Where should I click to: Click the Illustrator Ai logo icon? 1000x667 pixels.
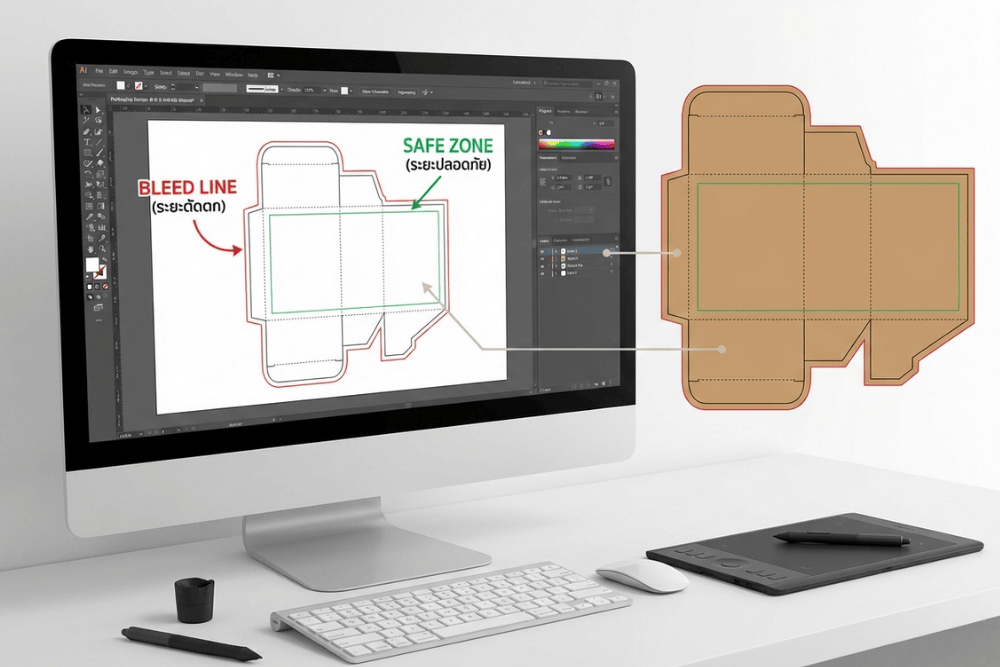84,72
